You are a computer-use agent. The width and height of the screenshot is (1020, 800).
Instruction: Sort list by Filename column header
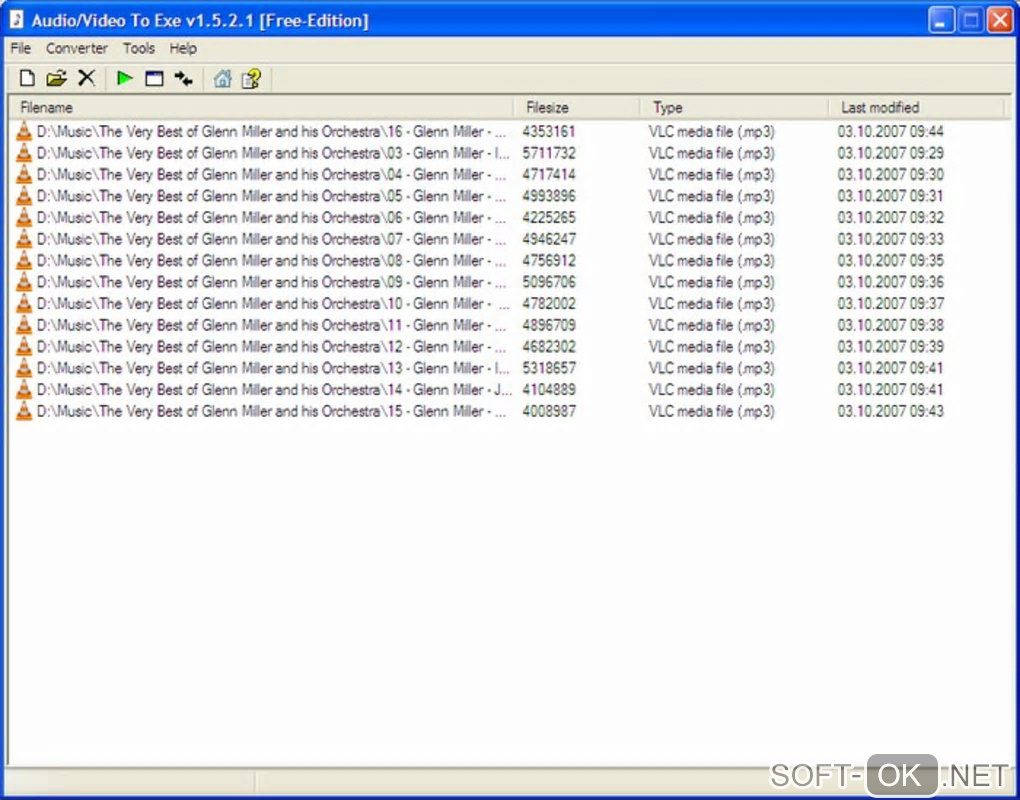262,107
